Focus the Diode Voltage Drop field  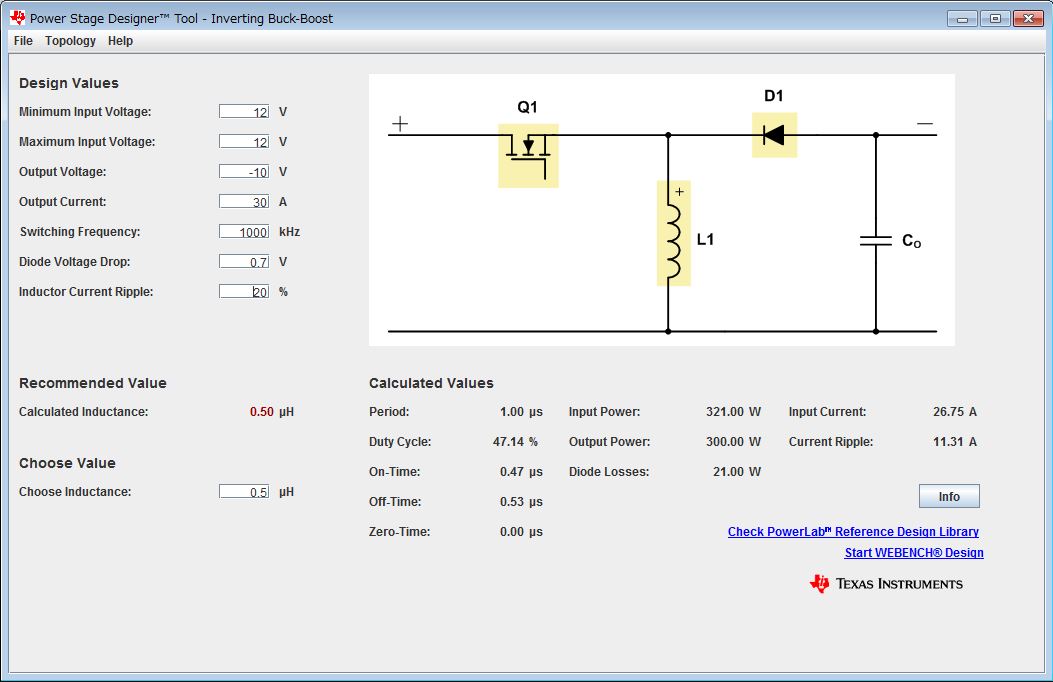[244, 261]
